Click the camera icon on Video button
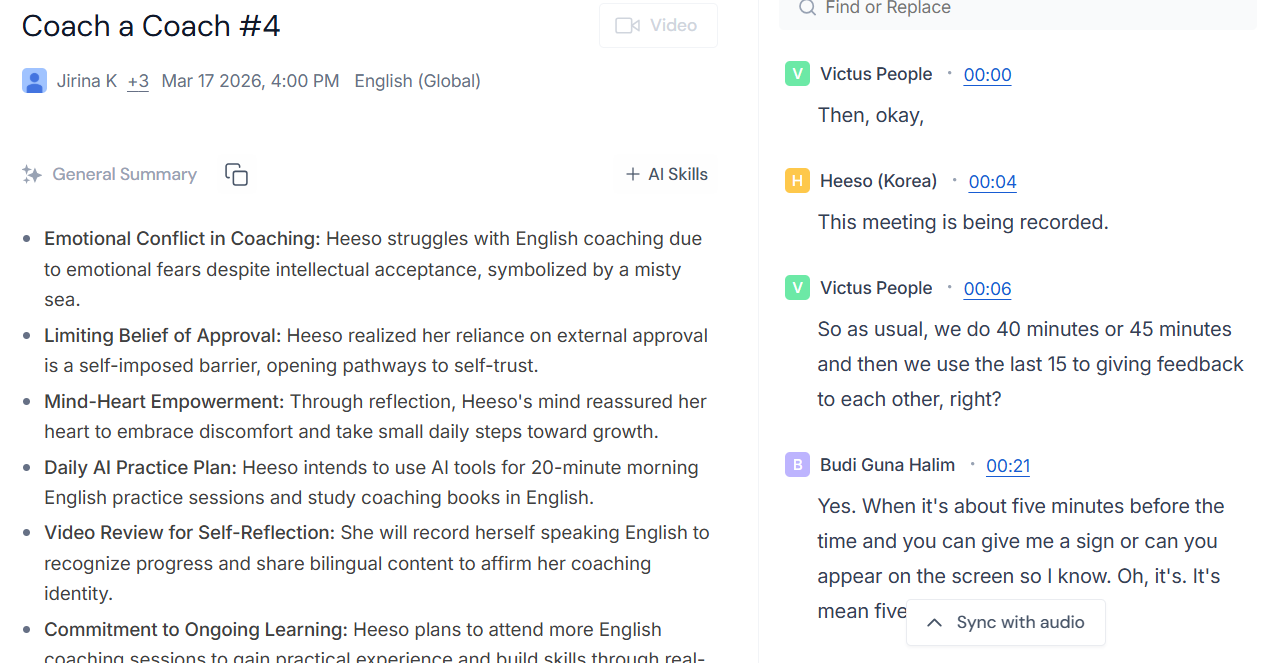1263x663 pixels. click(627, 26)
